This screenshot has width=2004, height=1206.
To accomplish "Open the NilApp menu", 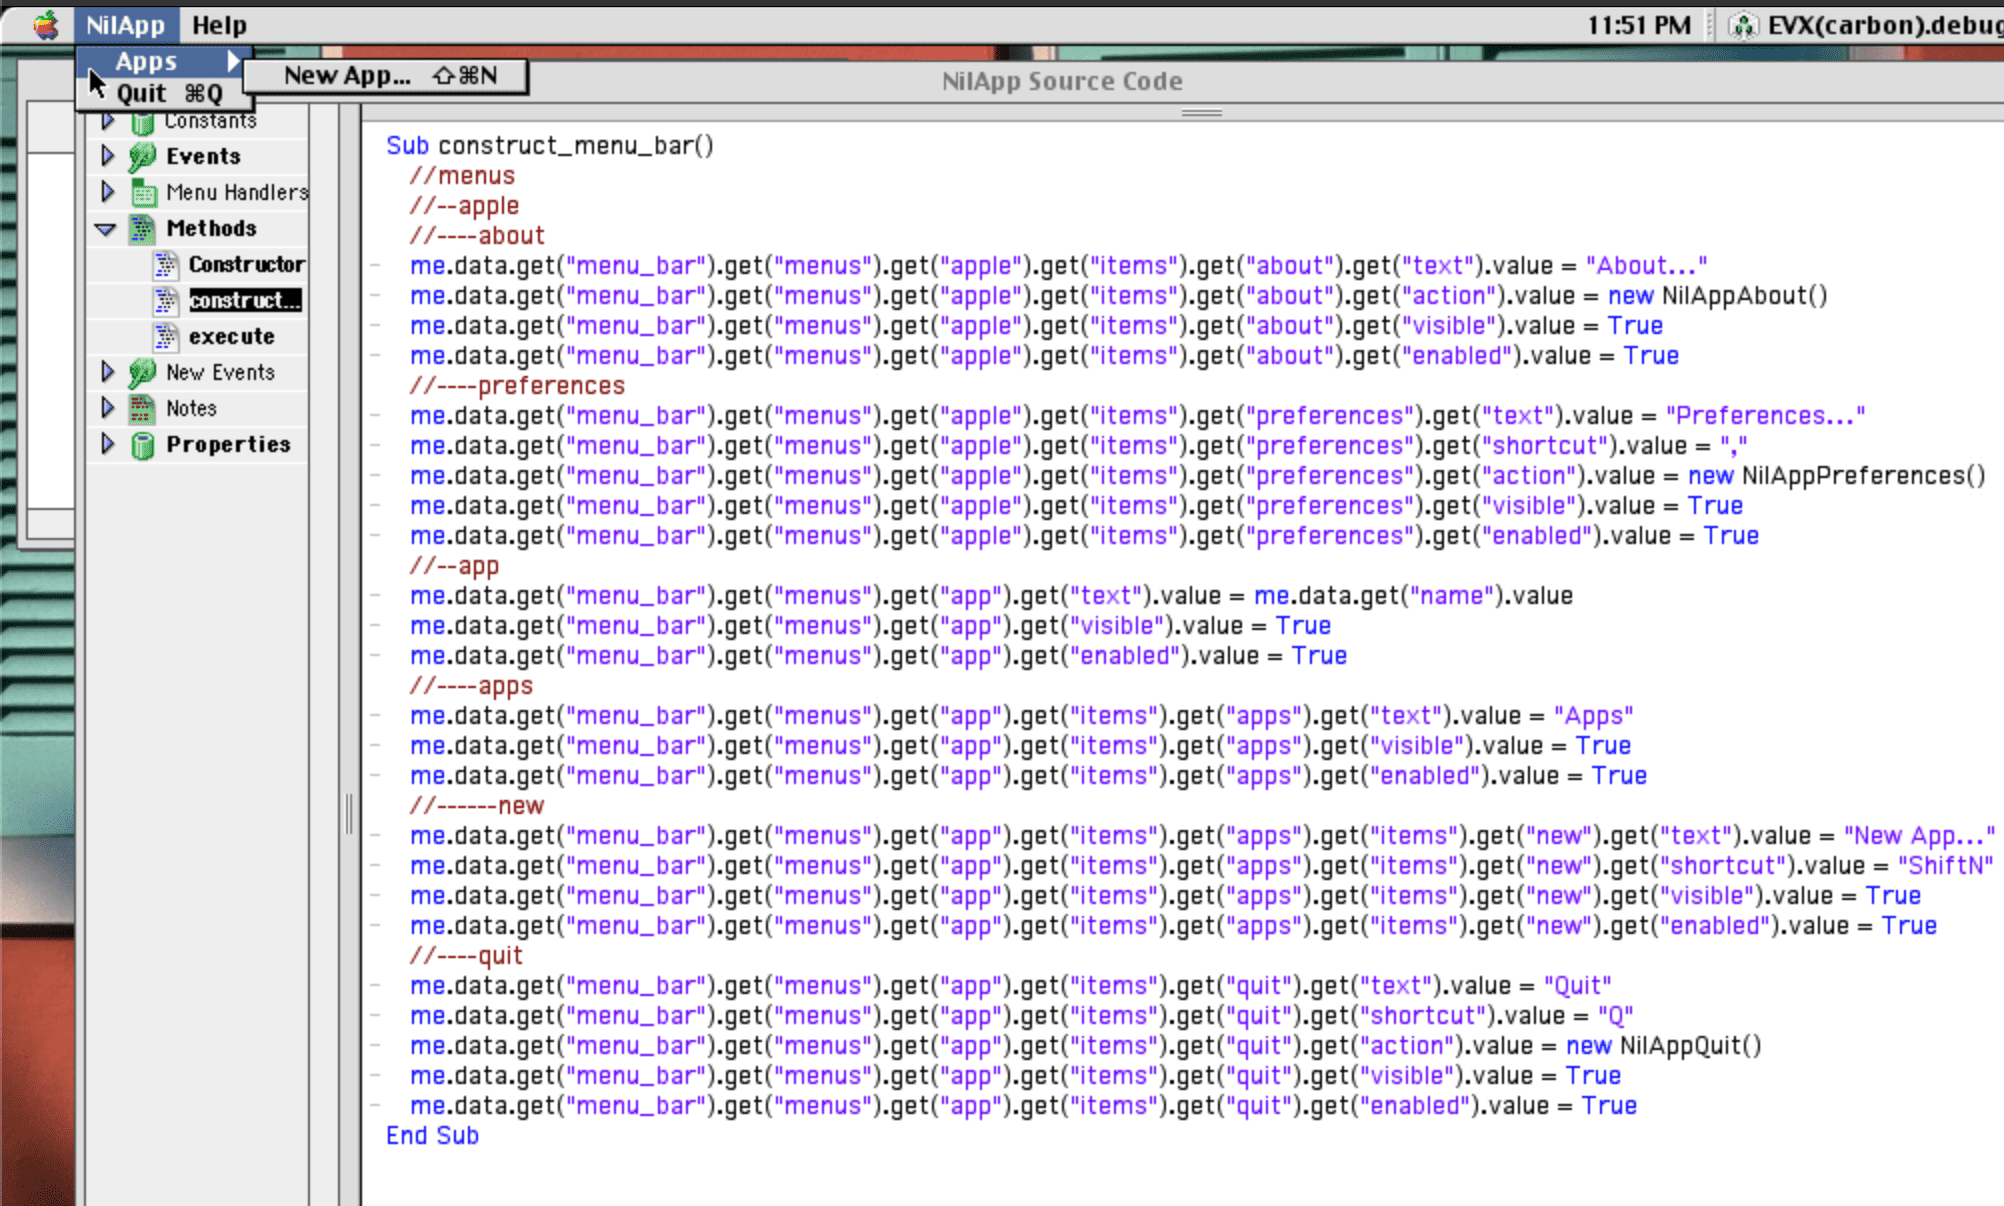I will pyautogui.click(x=125, y=25).
